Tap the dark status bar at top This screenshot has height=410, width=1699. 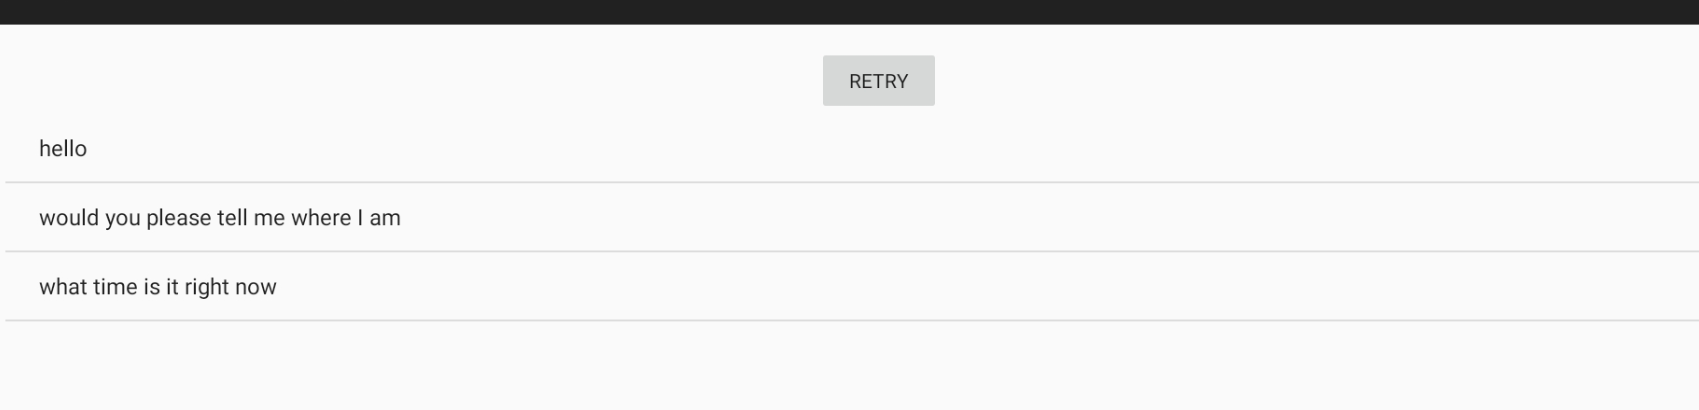click(849, 12)
